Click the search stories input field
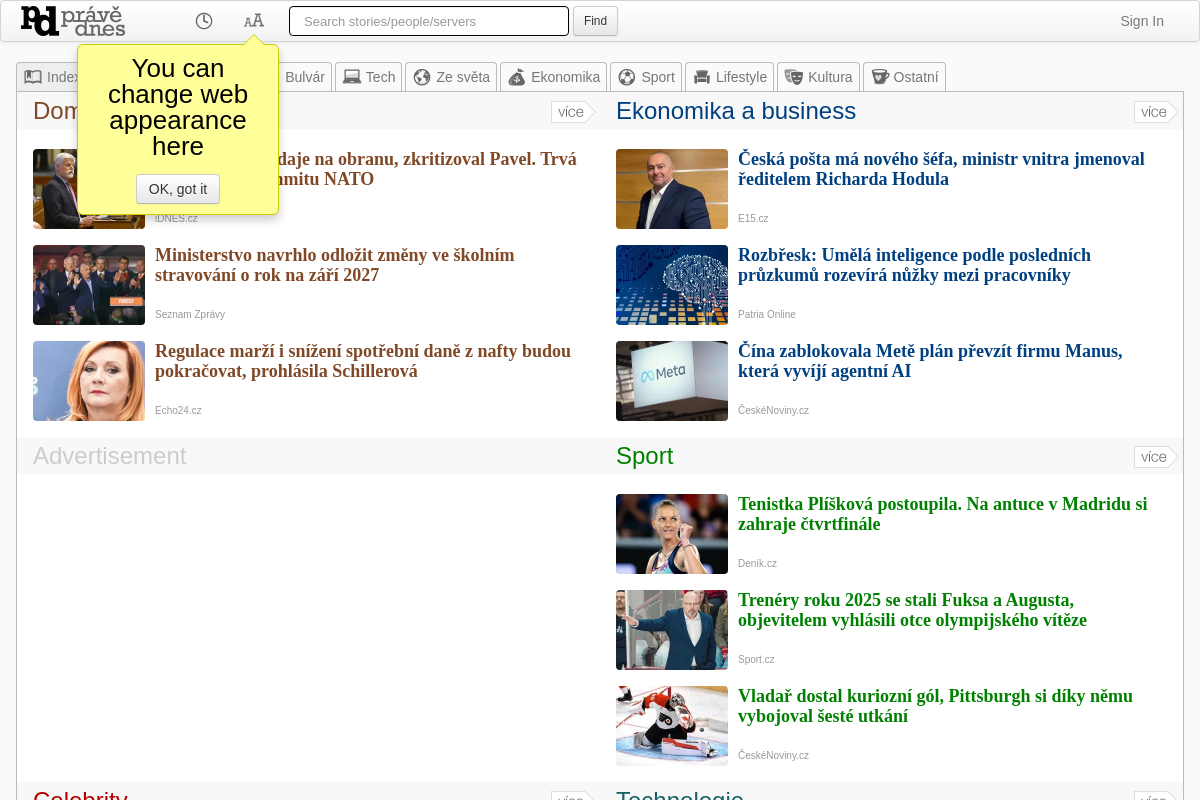 point(429,21)
